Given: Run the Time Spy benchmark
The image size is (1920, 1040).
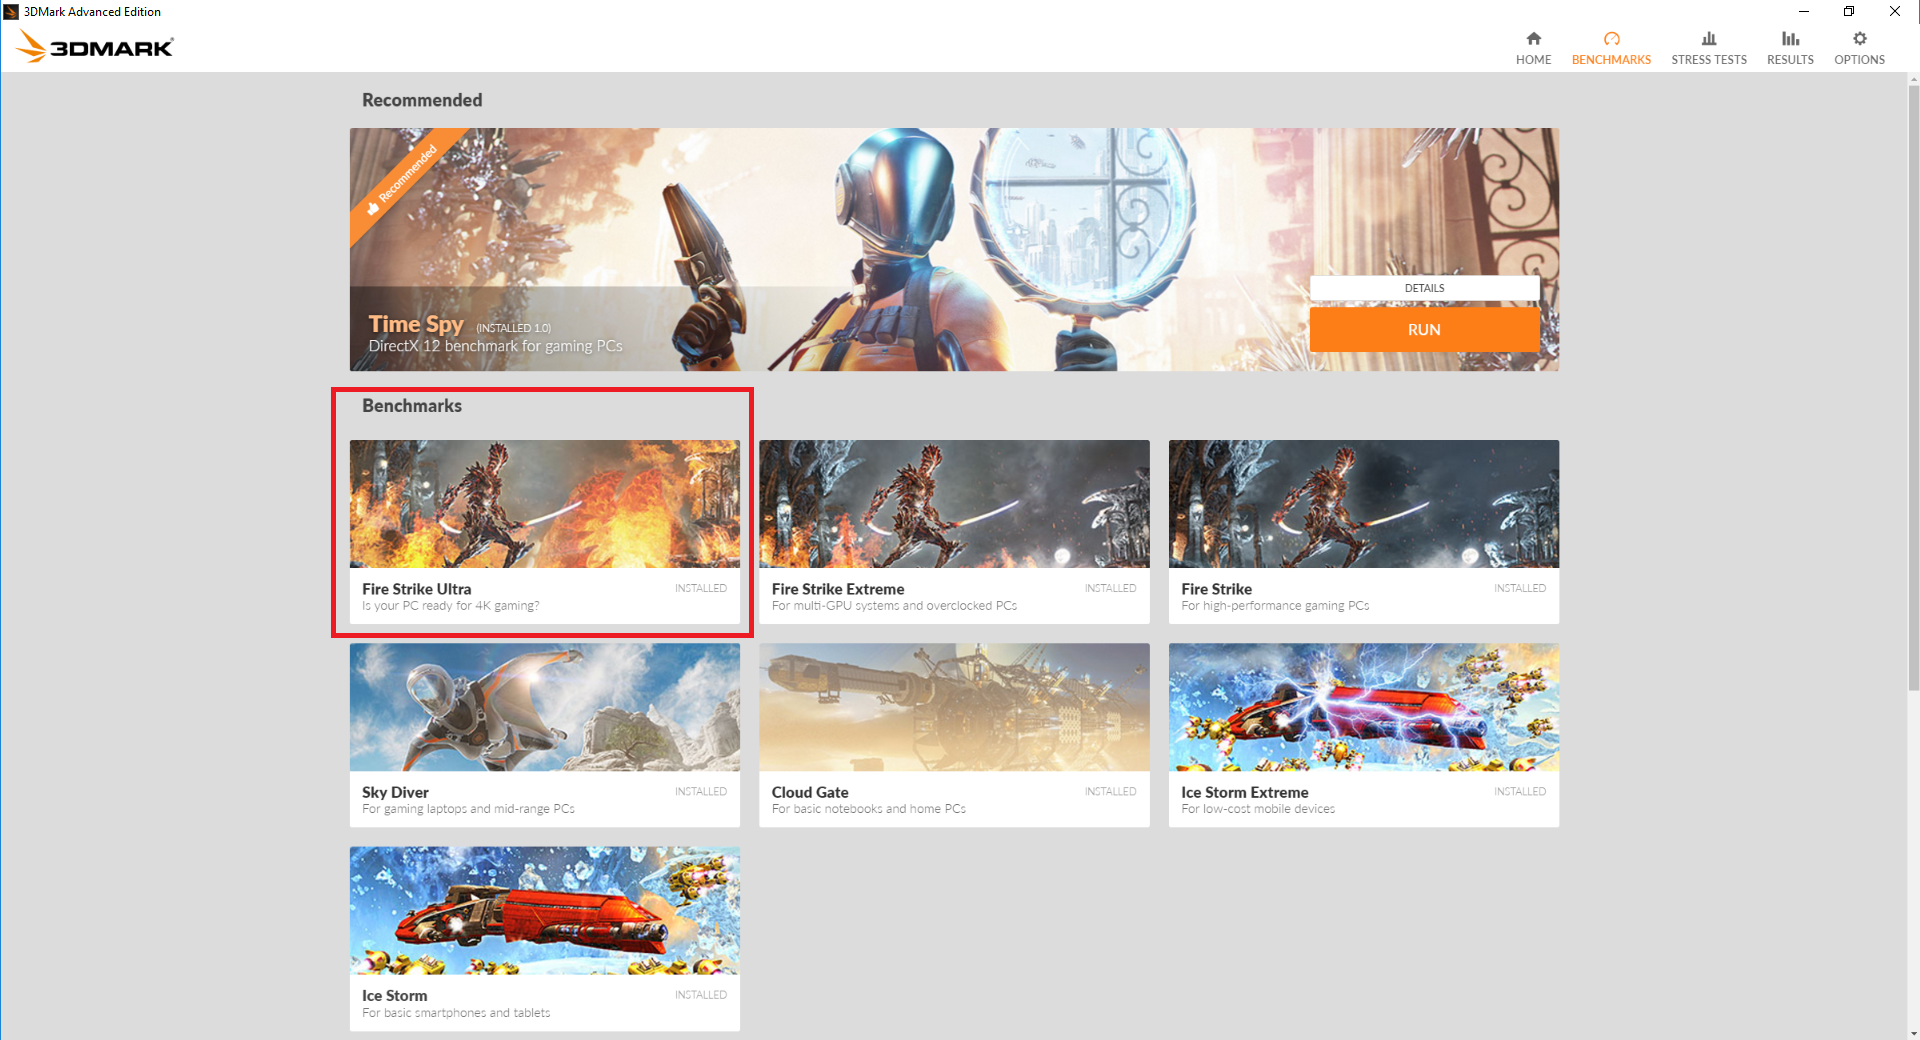Looking at the screenshot, I should coord(1424,330).
